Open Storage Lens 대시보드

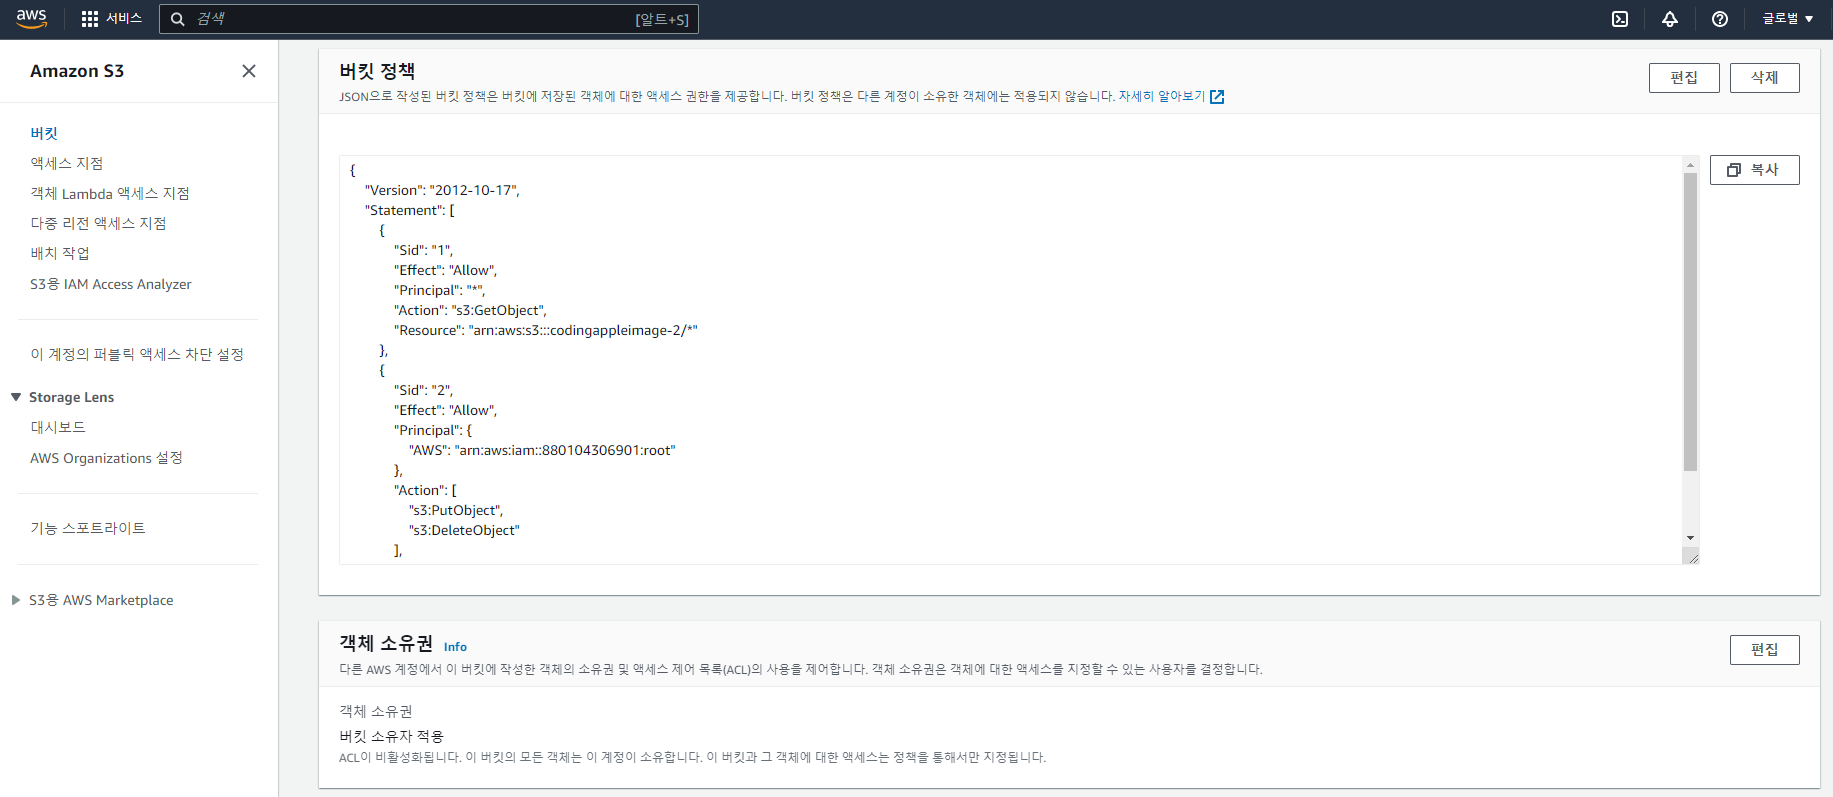point(58,427)
